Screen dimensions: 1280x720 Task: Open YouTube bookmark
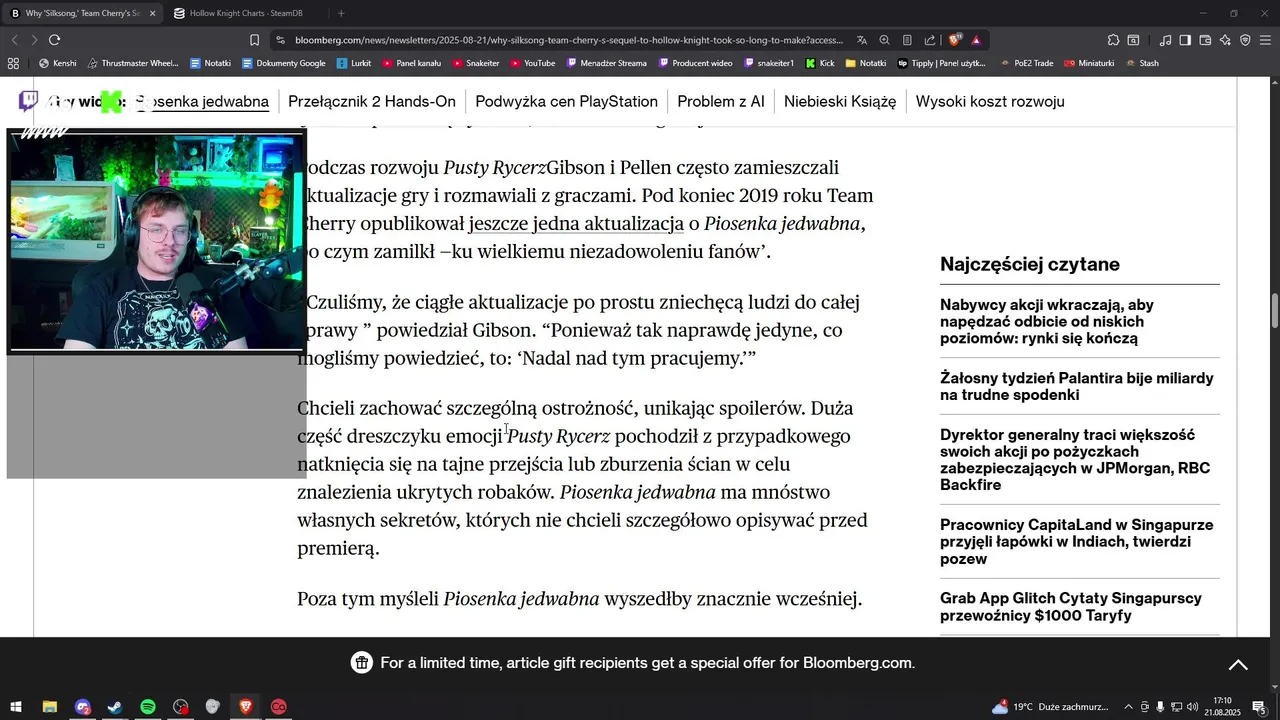click(532, 63)
